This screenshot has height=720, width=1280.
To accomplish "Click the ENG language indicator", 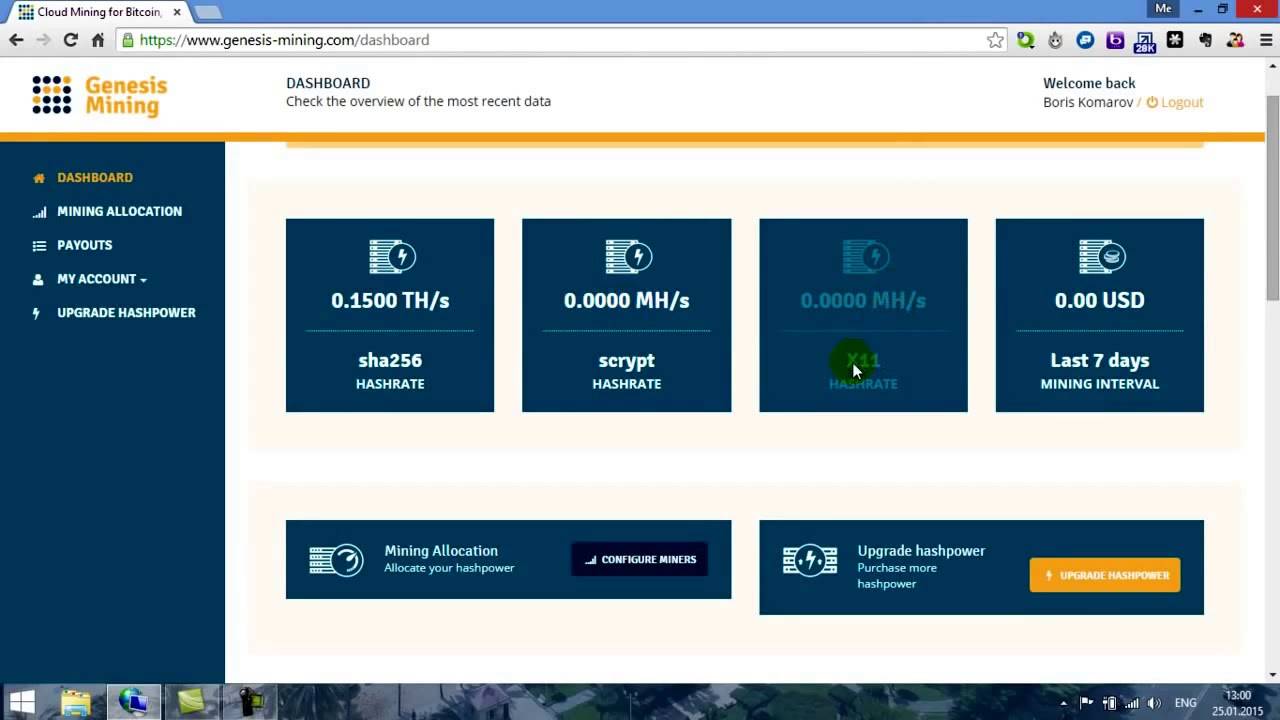I will coord(1185,703).
